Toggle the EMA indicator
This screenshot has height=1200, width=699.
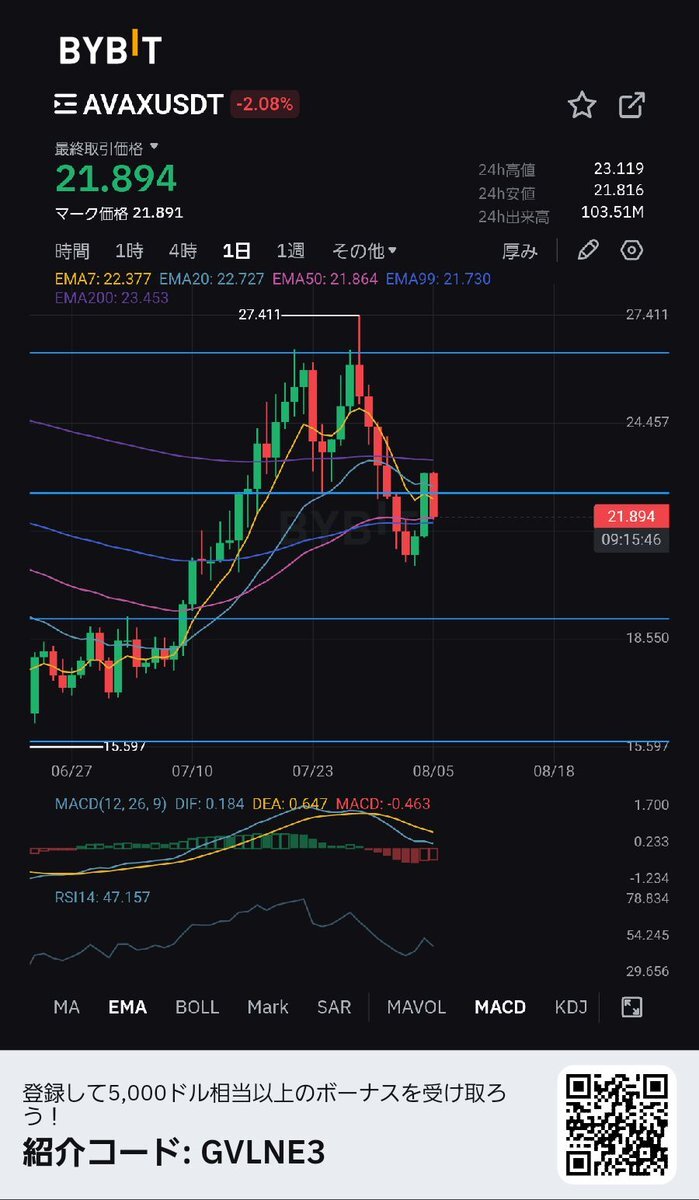point(127,1007)
